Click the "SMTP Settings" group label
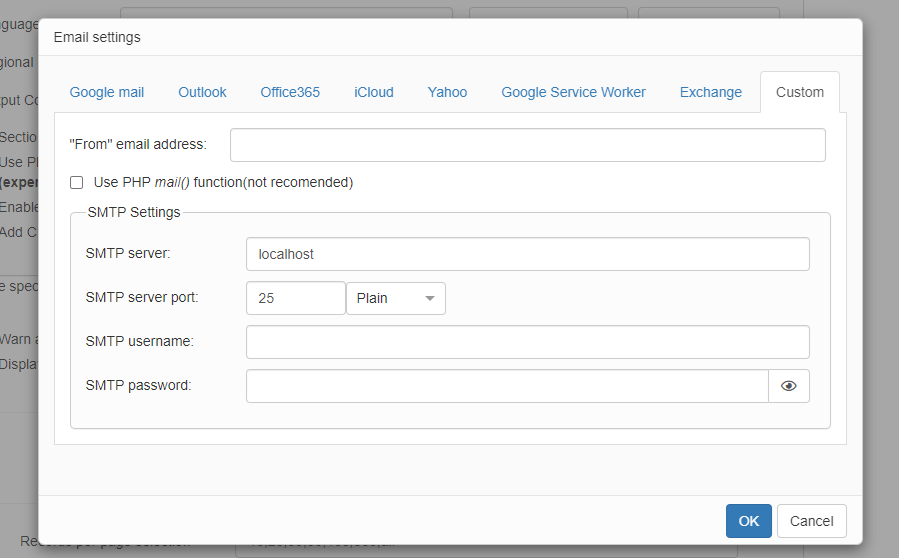The height and width of the screenshot is (558, 899). (x=134, y=212)
